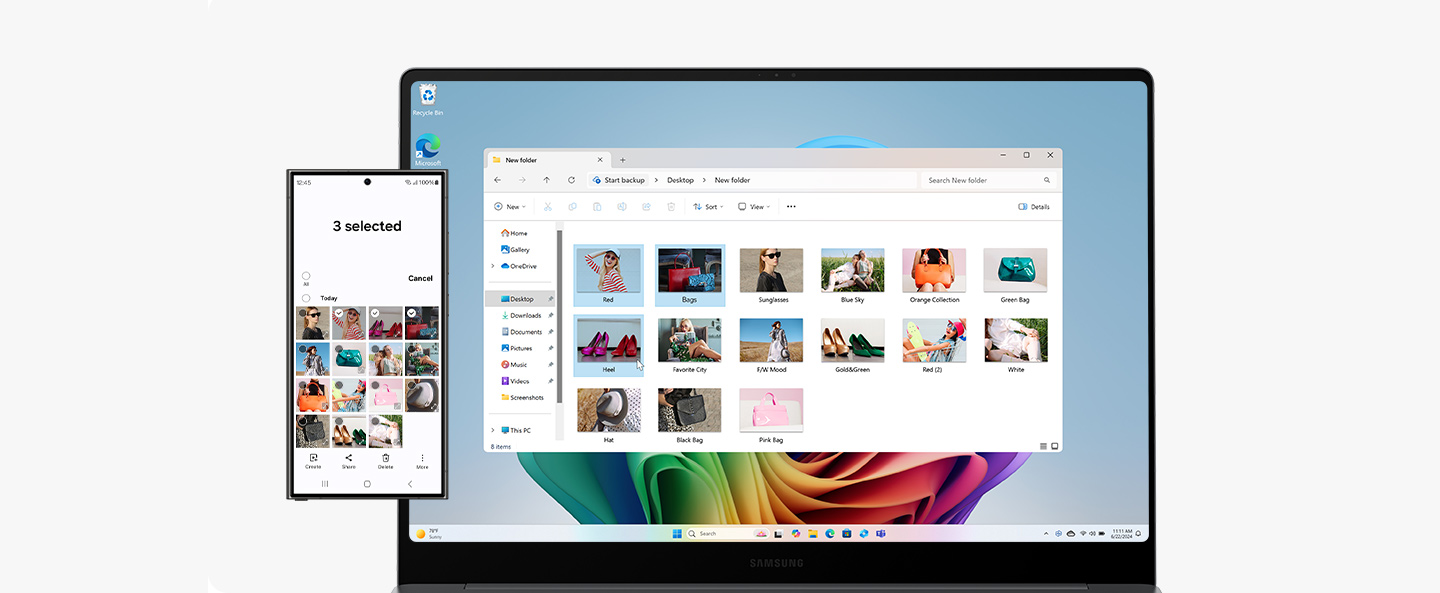Refresh the New folder view
Viewport: 1440px width, 593px height.
tap(571, 180)
